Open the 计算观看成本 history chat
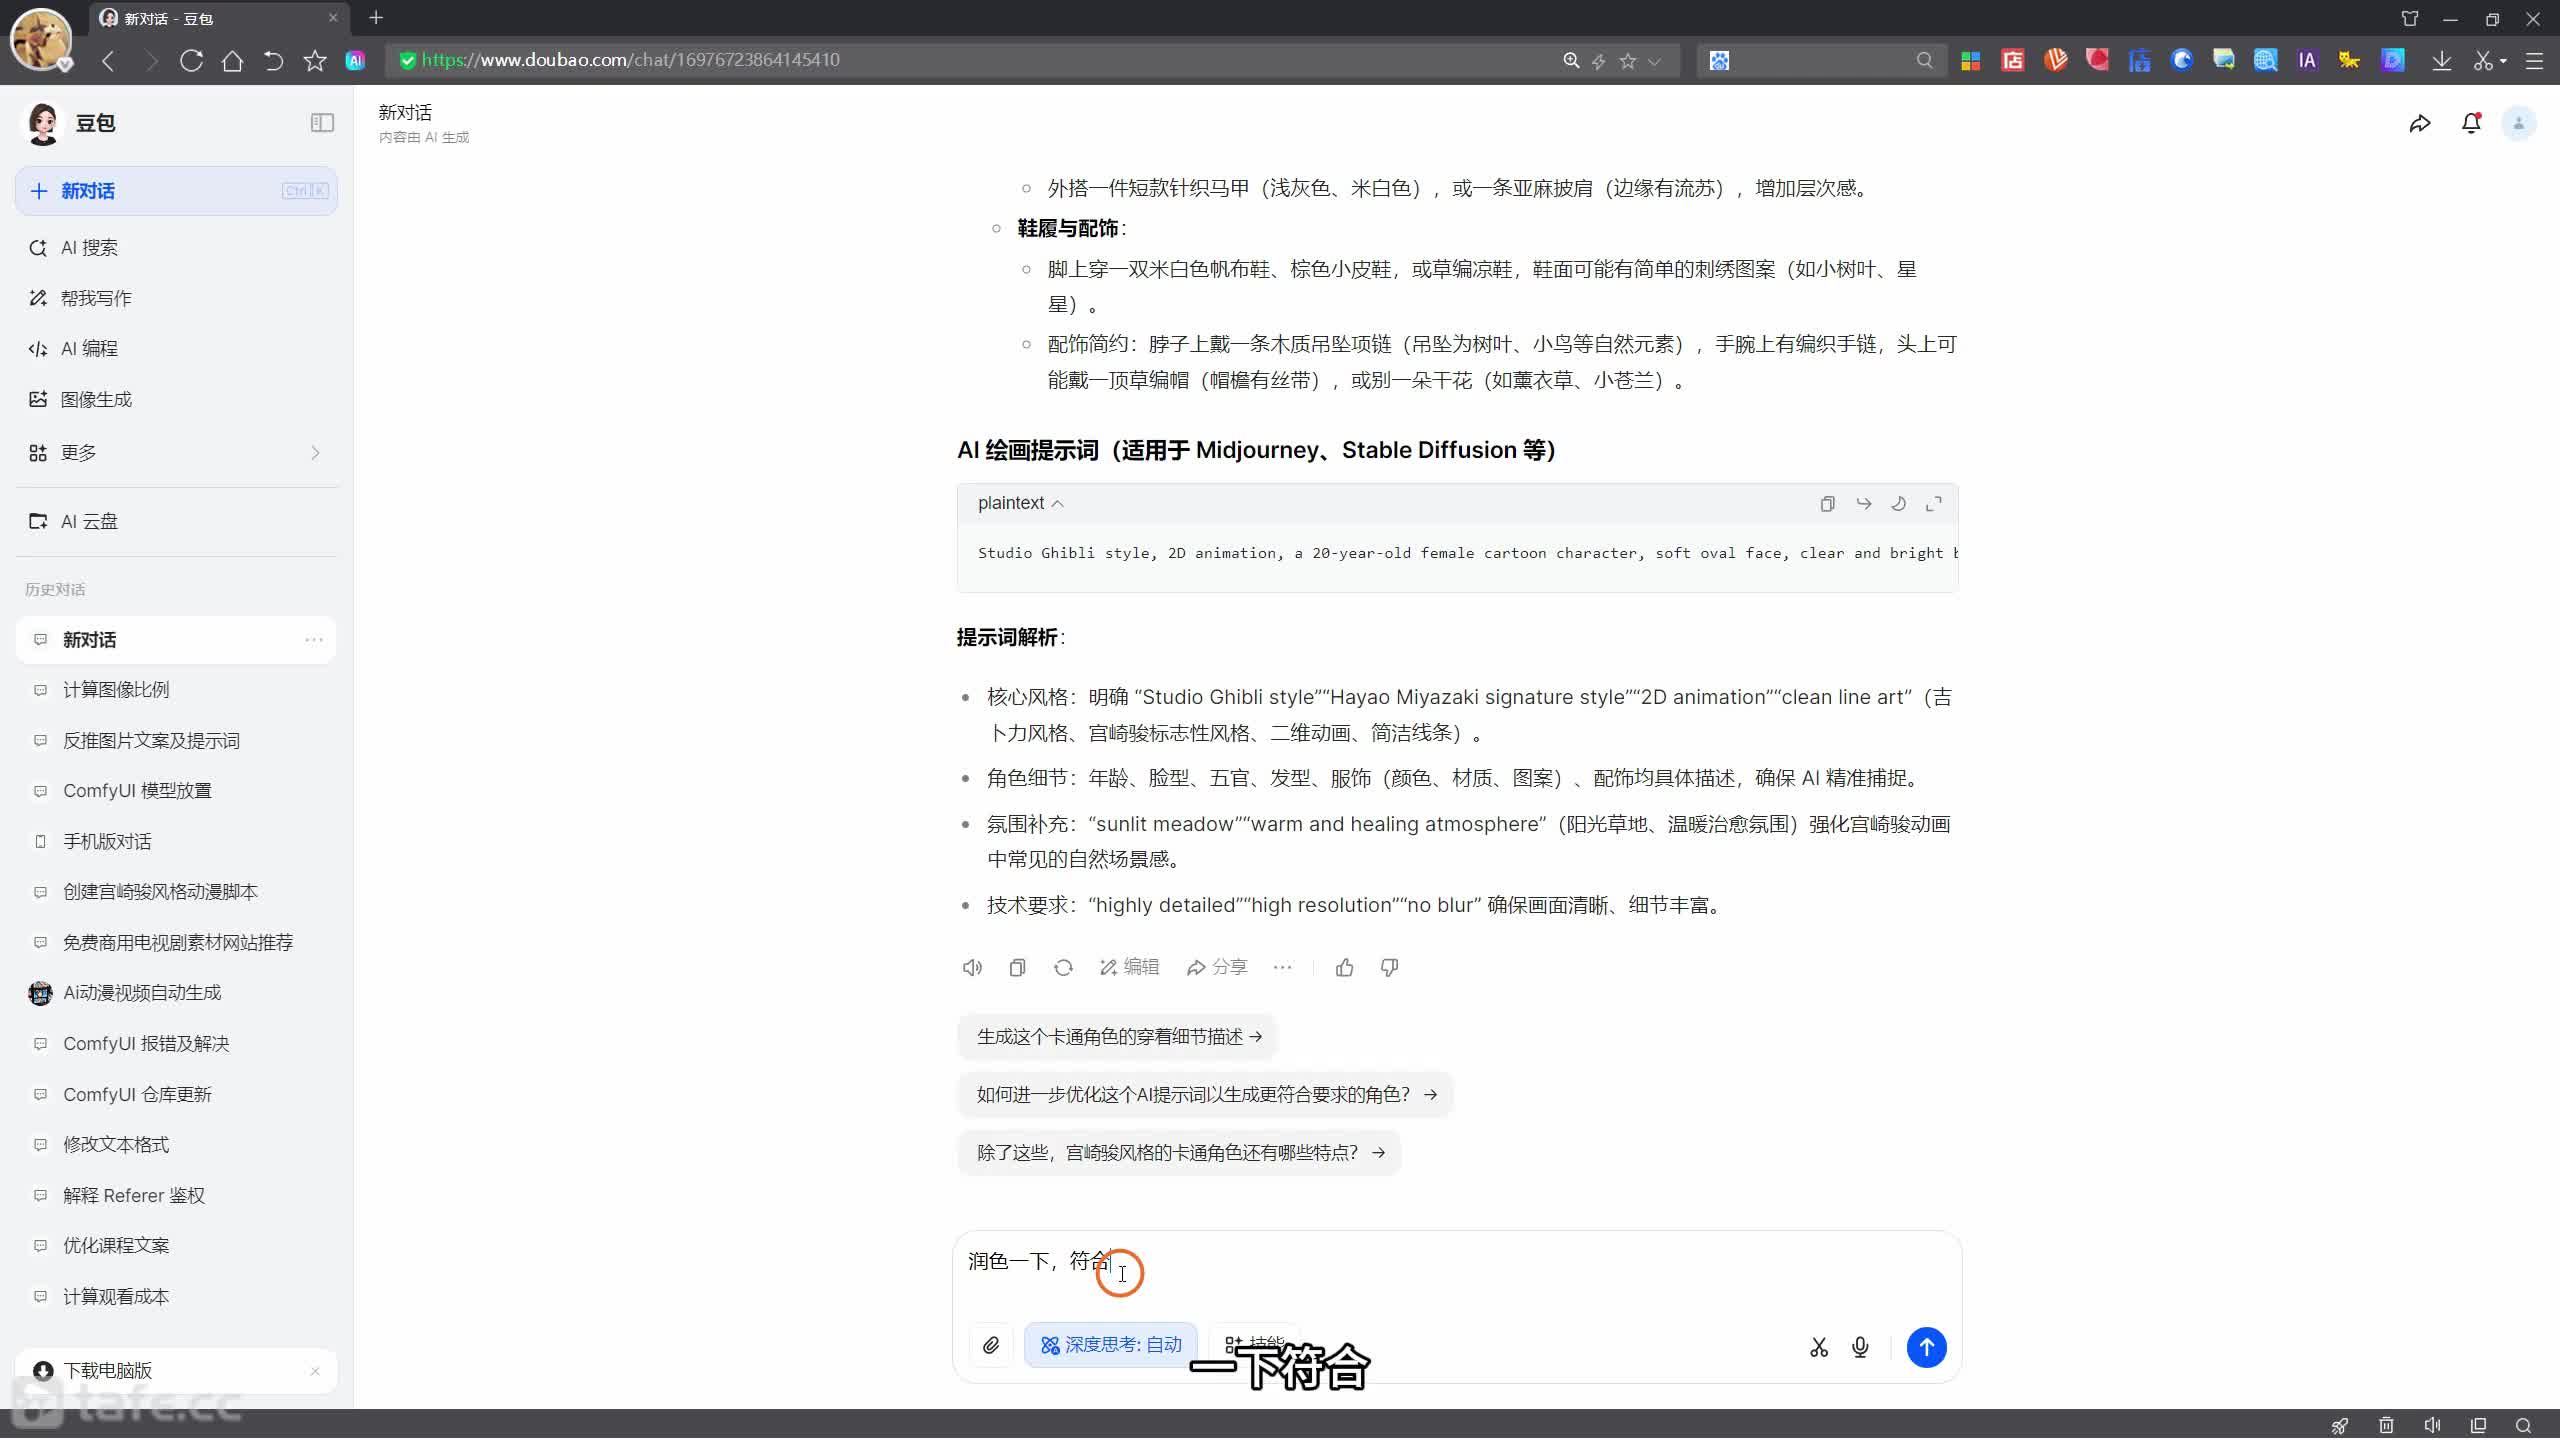 click(x=176, y=1297)
